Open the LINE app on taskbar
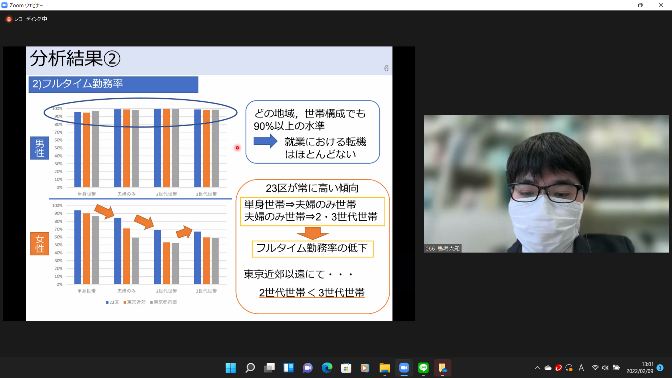The width and height of the screenshot is (672, 378). tap(423, 368)
